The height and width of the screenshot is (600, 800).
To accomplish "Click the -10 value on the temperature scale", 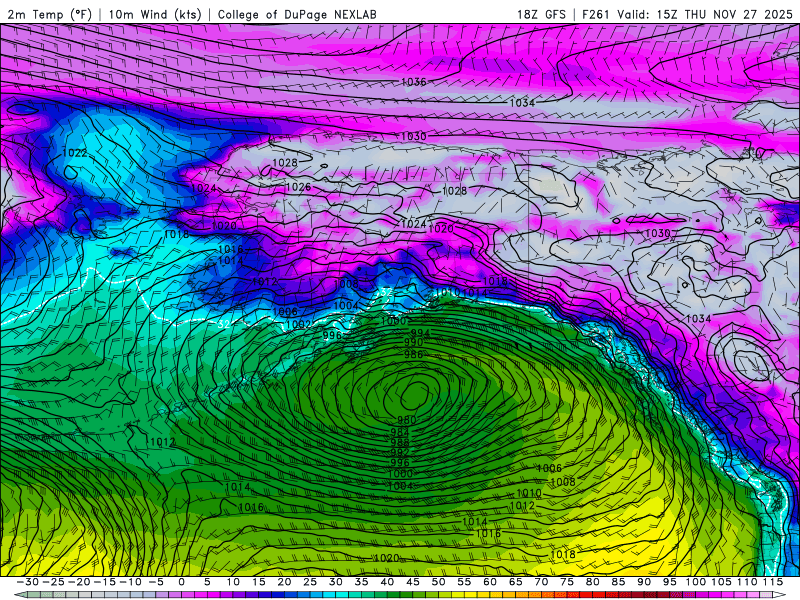I will coord(130,582).
